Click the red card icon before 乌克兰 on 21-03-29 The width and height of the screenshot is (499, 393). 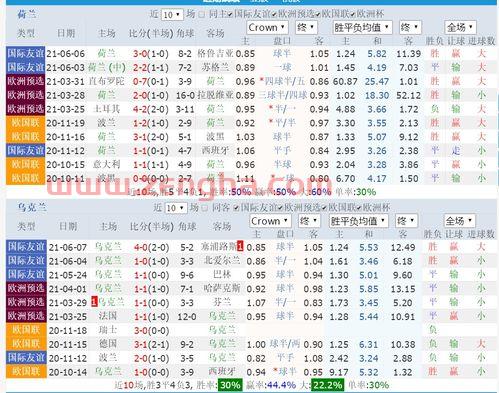click(x=94, y=302)
